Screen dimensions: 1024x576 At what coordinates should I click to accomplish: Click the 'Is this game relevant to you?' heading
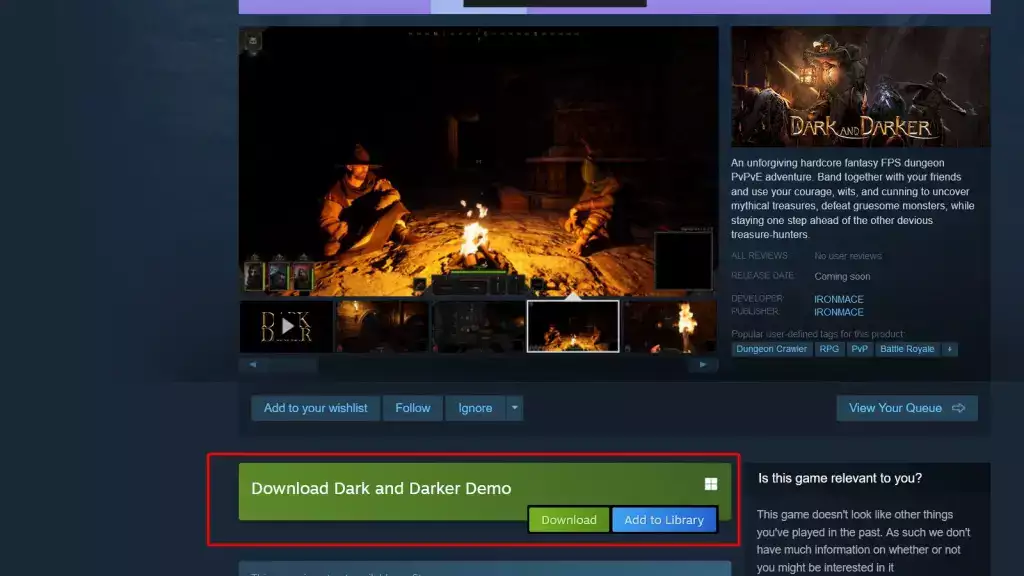click(840, 478)
